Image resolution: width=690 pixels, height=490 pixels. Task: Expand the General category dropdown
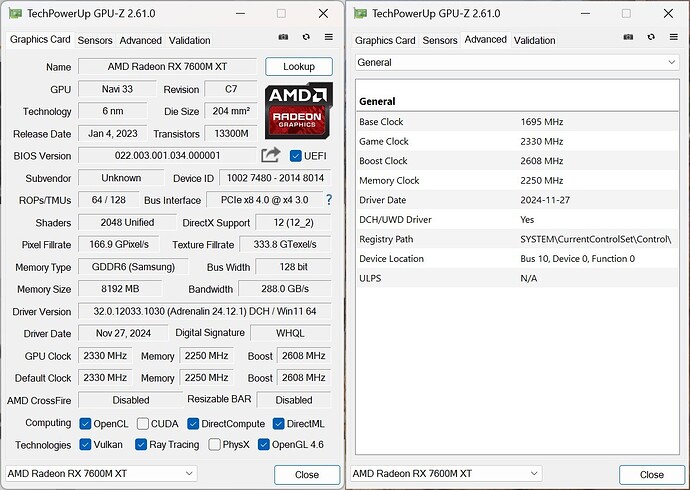(517, 62)
